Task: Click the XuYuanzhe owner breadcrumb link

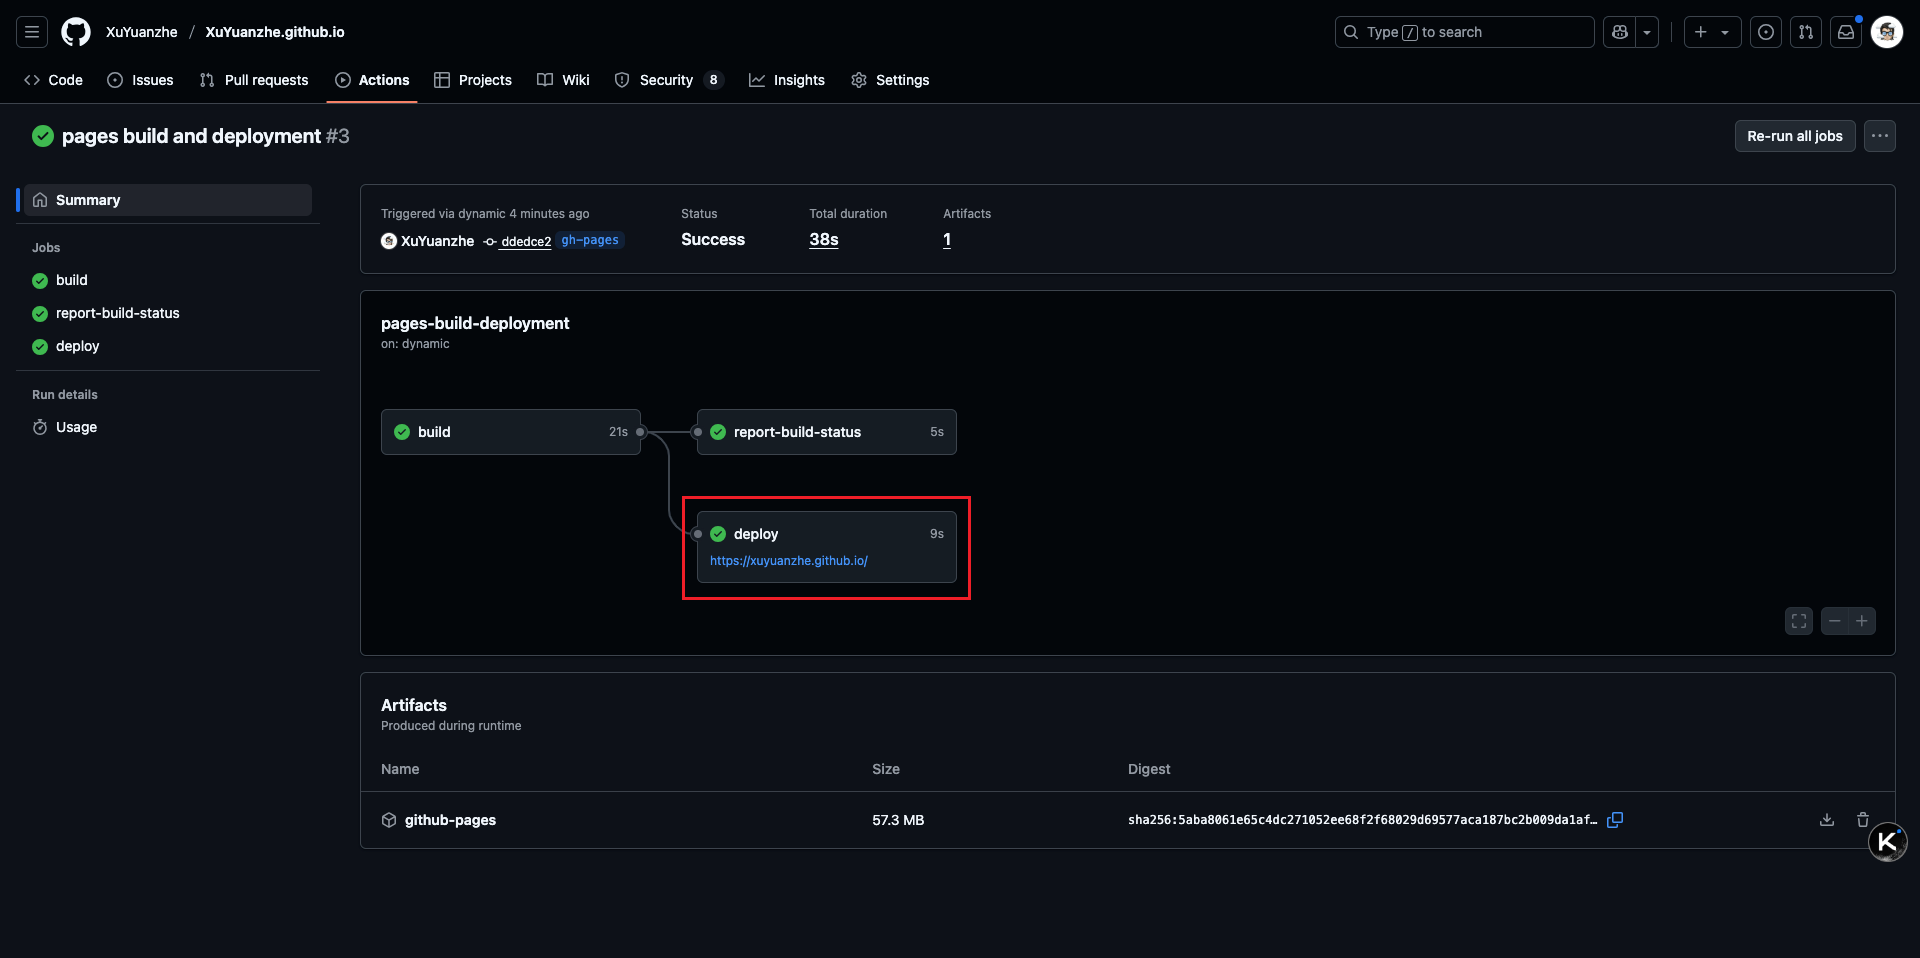Action: (x=142, y=32)
